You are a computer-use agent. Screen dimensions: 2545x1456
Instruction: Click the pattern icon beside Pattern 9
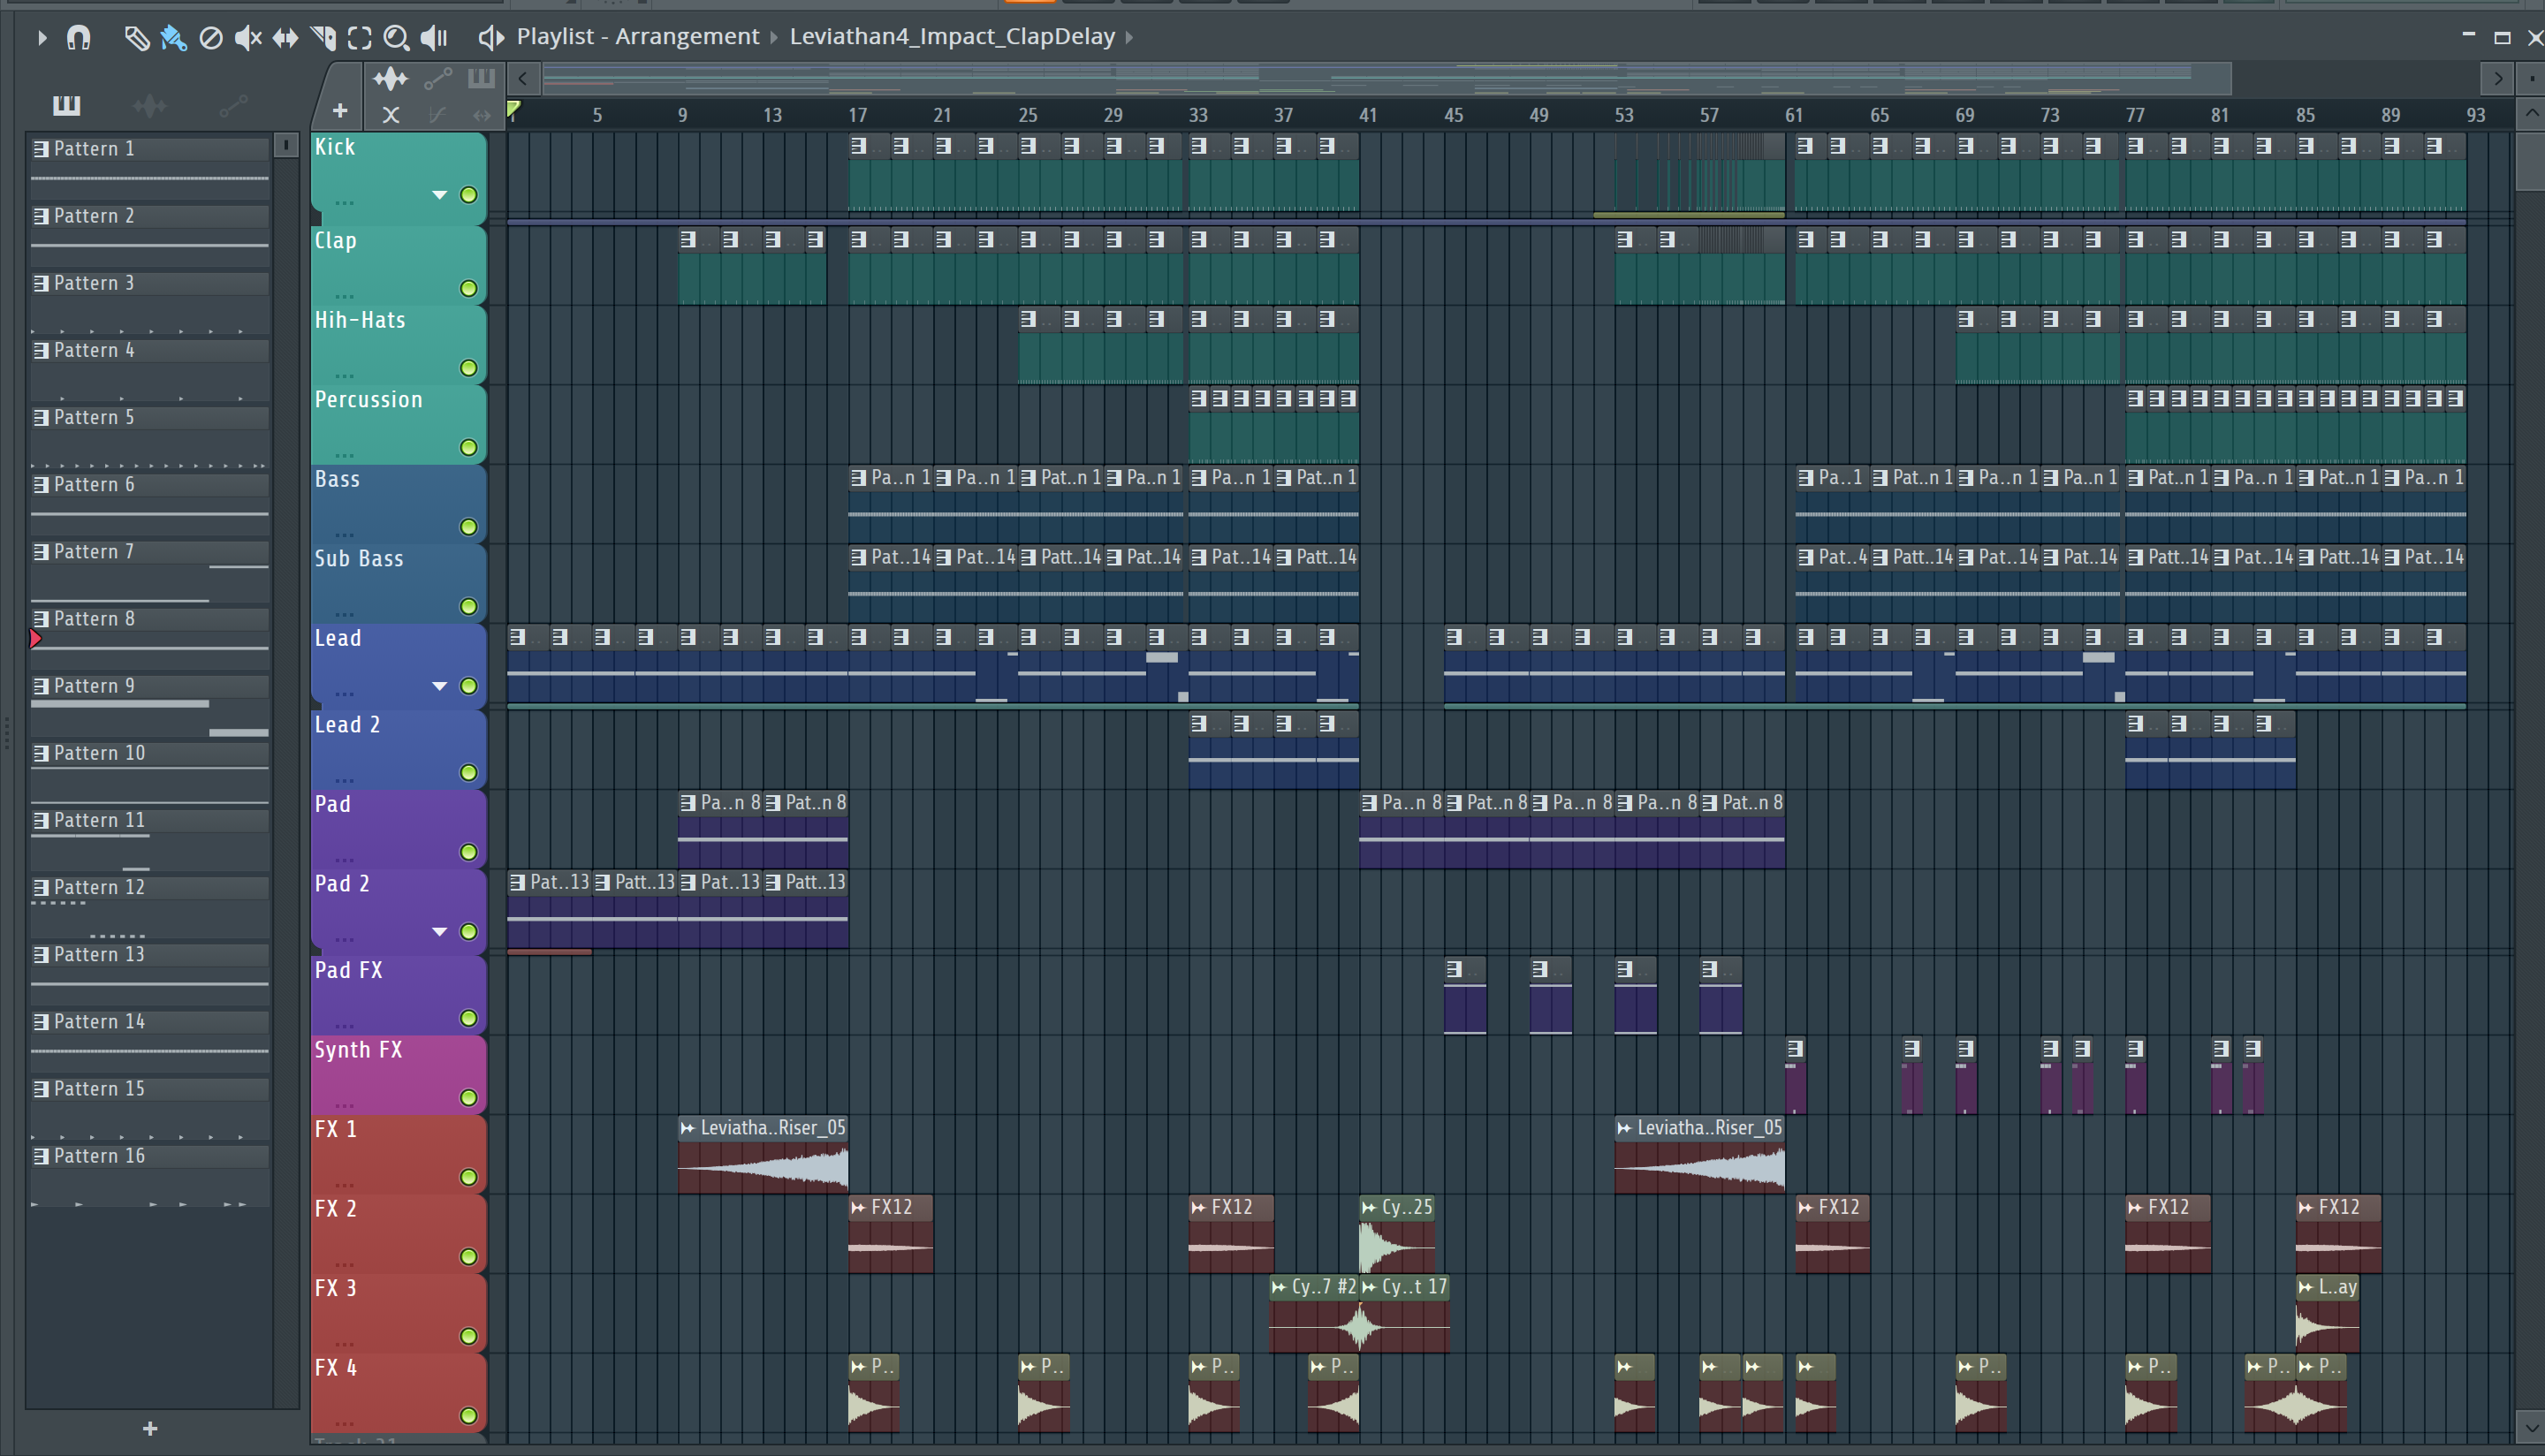pyautogui.click(x=41, y=686)
